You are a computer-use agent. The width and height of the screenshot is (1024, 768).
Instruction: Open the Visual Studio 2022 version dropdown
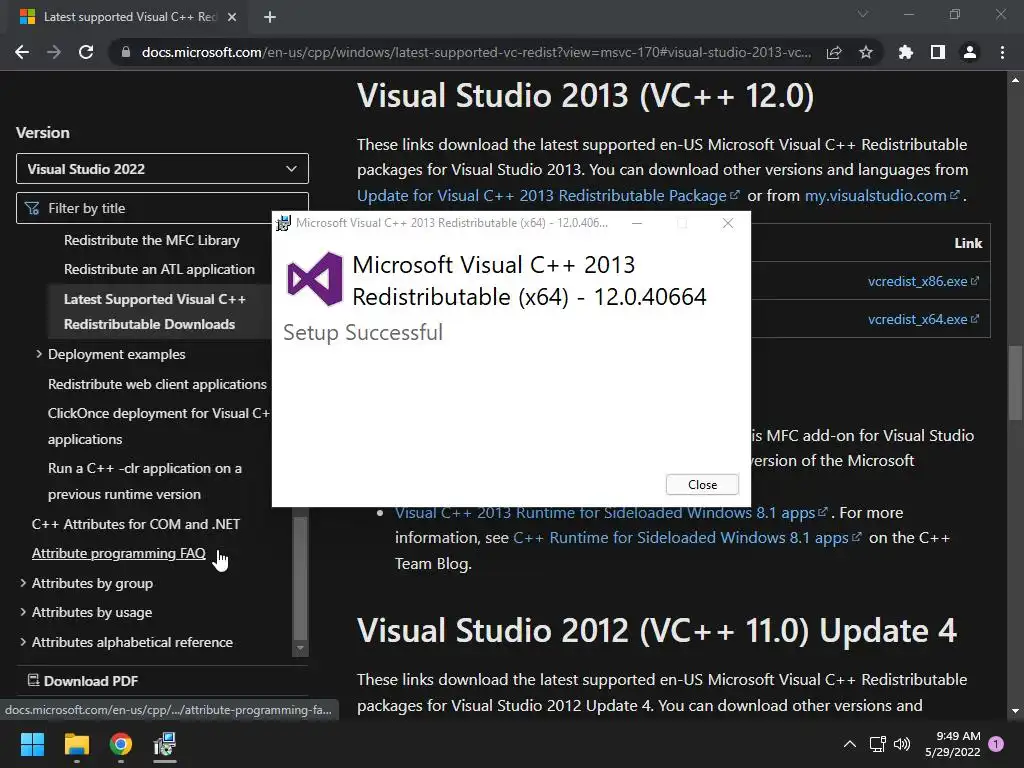click(x=162, y=169)
